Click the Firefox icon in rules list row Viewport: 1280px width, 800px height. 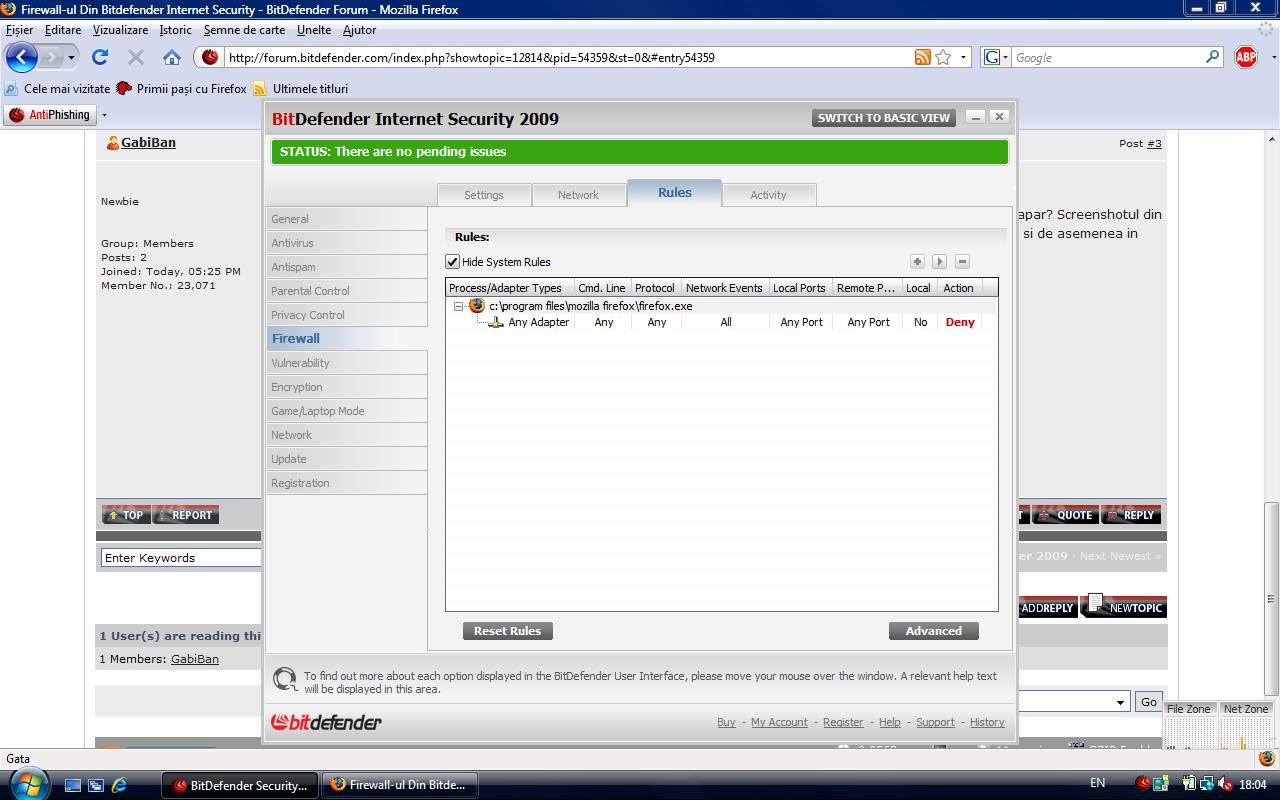tap(477, 306)
